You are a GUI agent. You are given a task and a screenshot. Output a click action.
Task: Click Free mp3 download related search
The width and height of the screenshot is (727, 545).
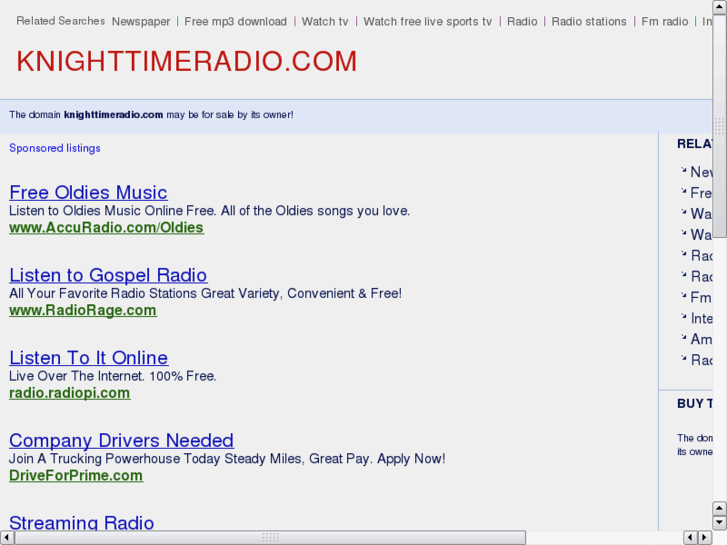click(x=236, y=21)
